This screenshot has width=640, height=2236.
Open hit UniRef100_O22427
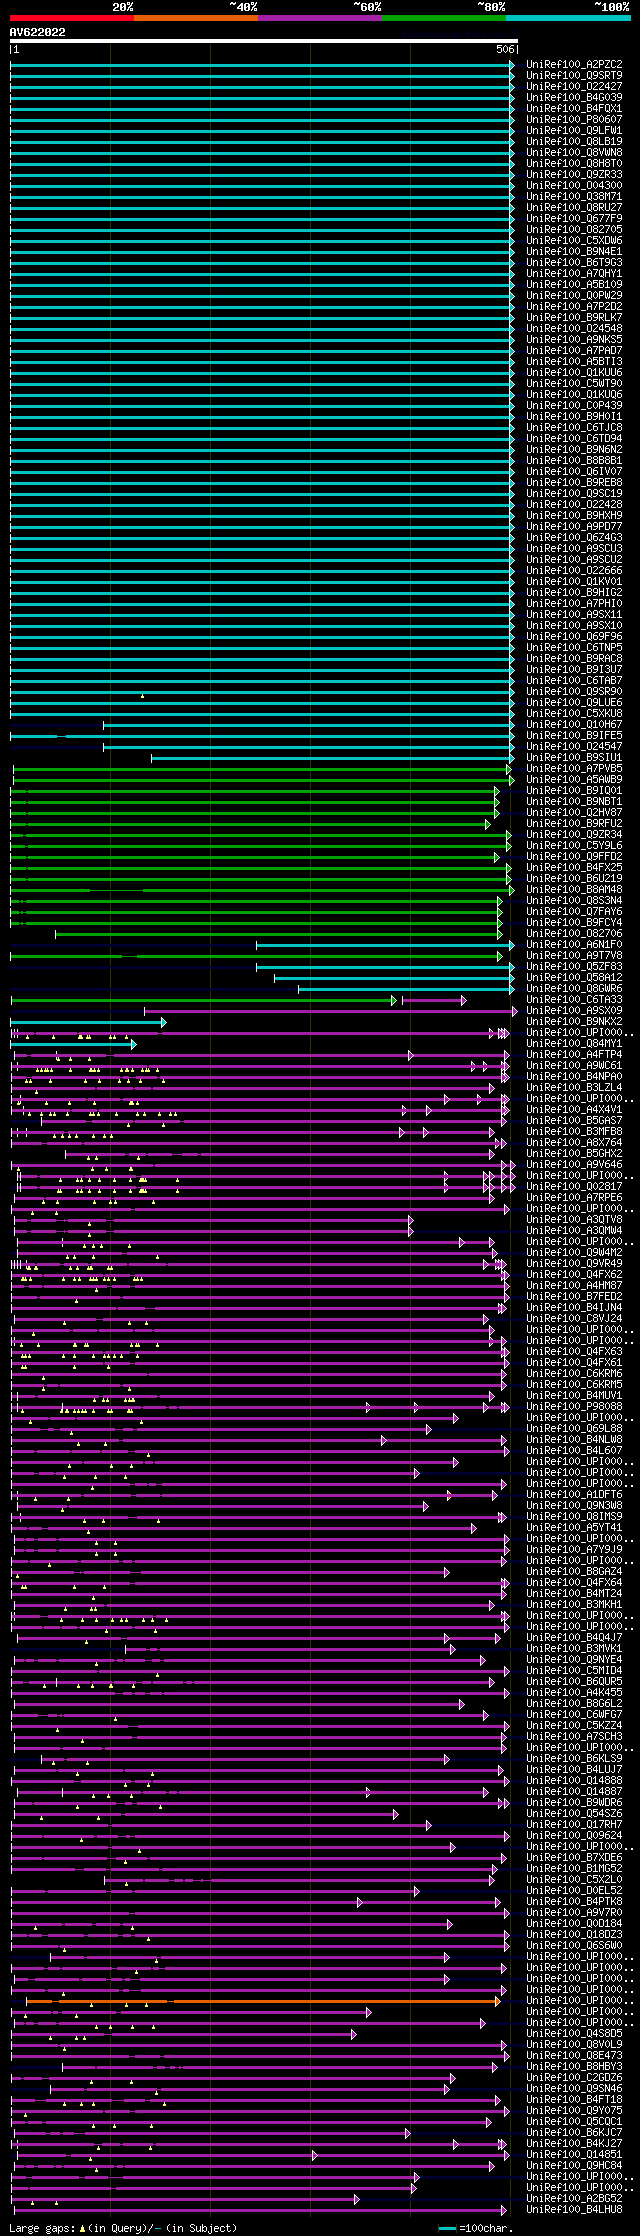tap(574, 86)
